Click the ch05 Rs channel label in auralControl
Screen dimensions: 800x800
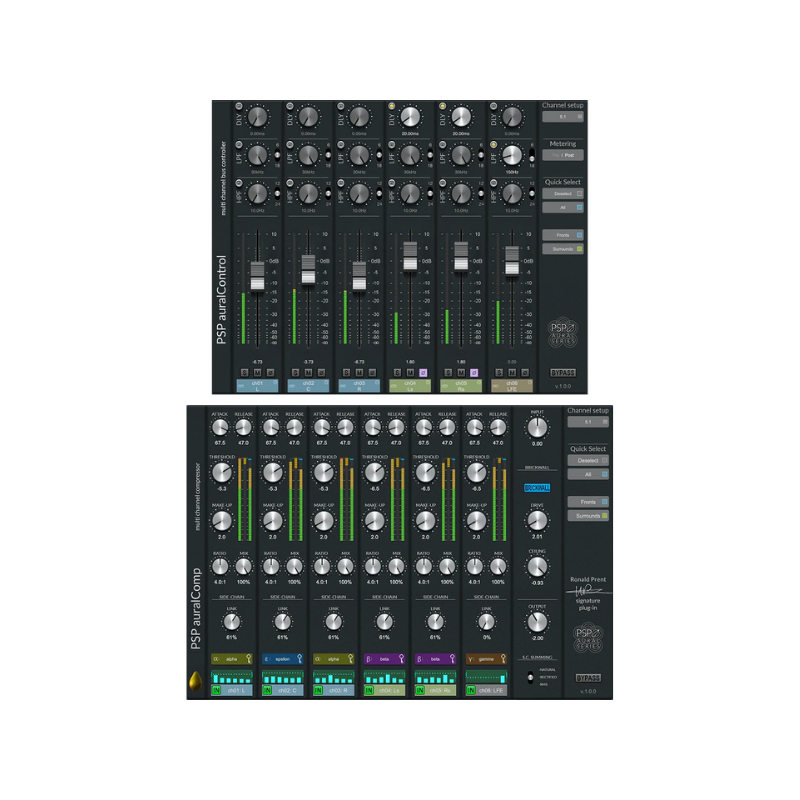[x=461, y=386]
